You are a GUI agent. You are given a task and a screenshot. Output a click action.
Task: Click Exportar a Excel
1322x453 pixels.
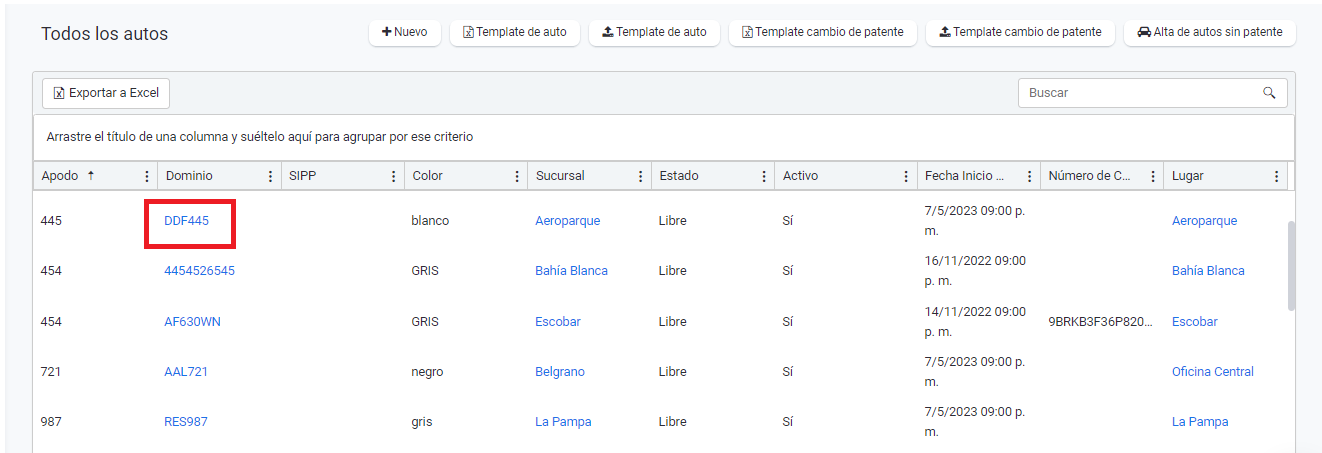[x=106, y=93]
